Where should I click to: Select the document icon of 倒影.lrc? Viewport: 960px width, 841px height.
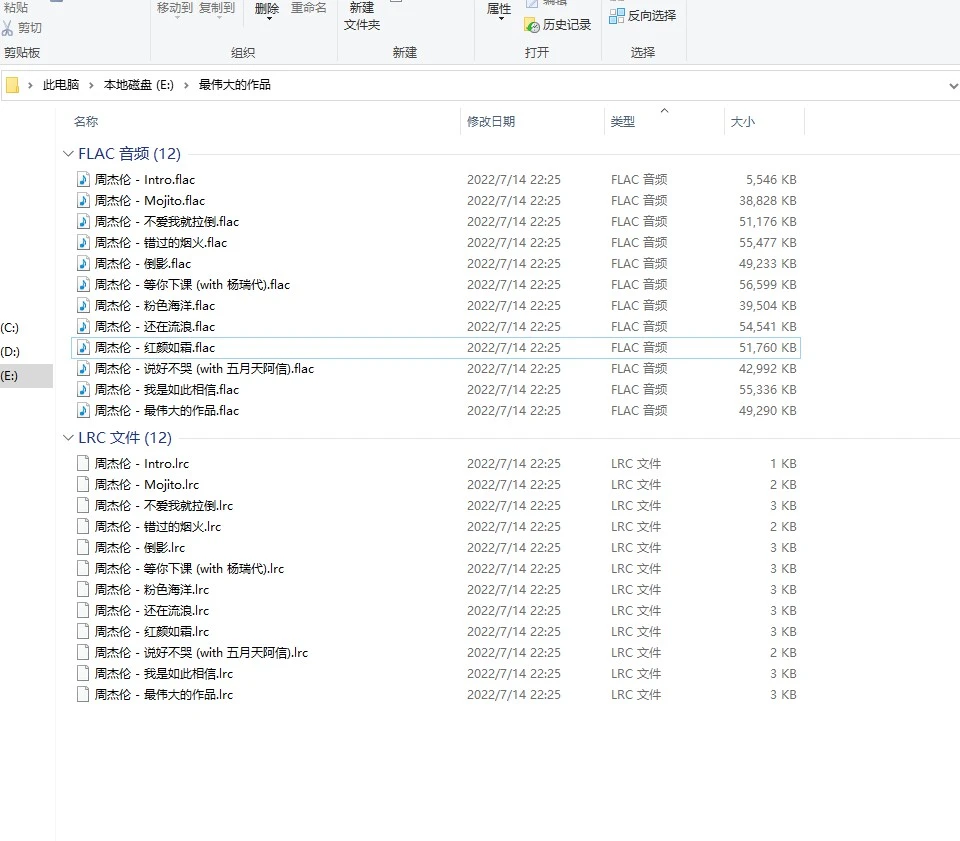pos(83,547)
